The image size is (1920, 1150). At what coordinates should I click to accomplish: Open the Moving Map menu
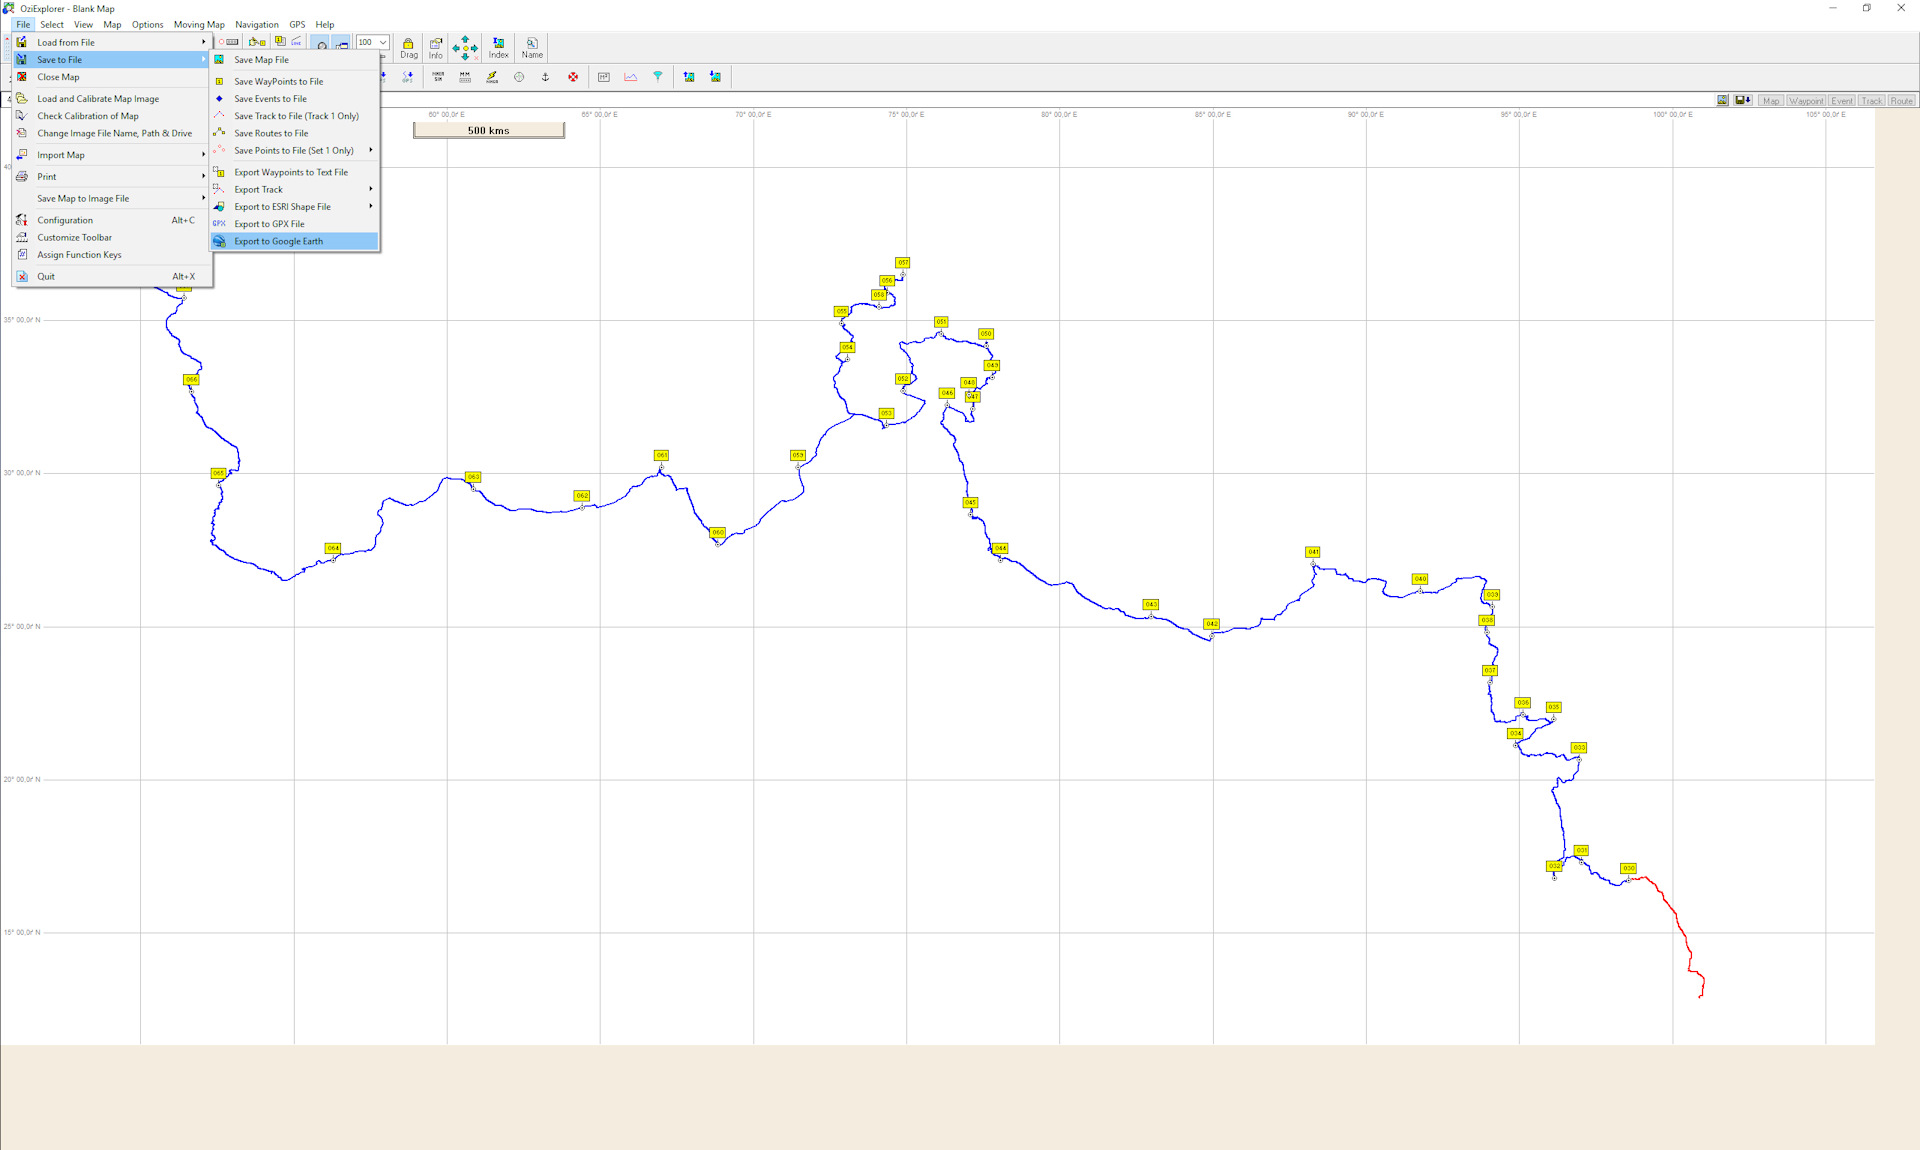[x=199, y=25]
